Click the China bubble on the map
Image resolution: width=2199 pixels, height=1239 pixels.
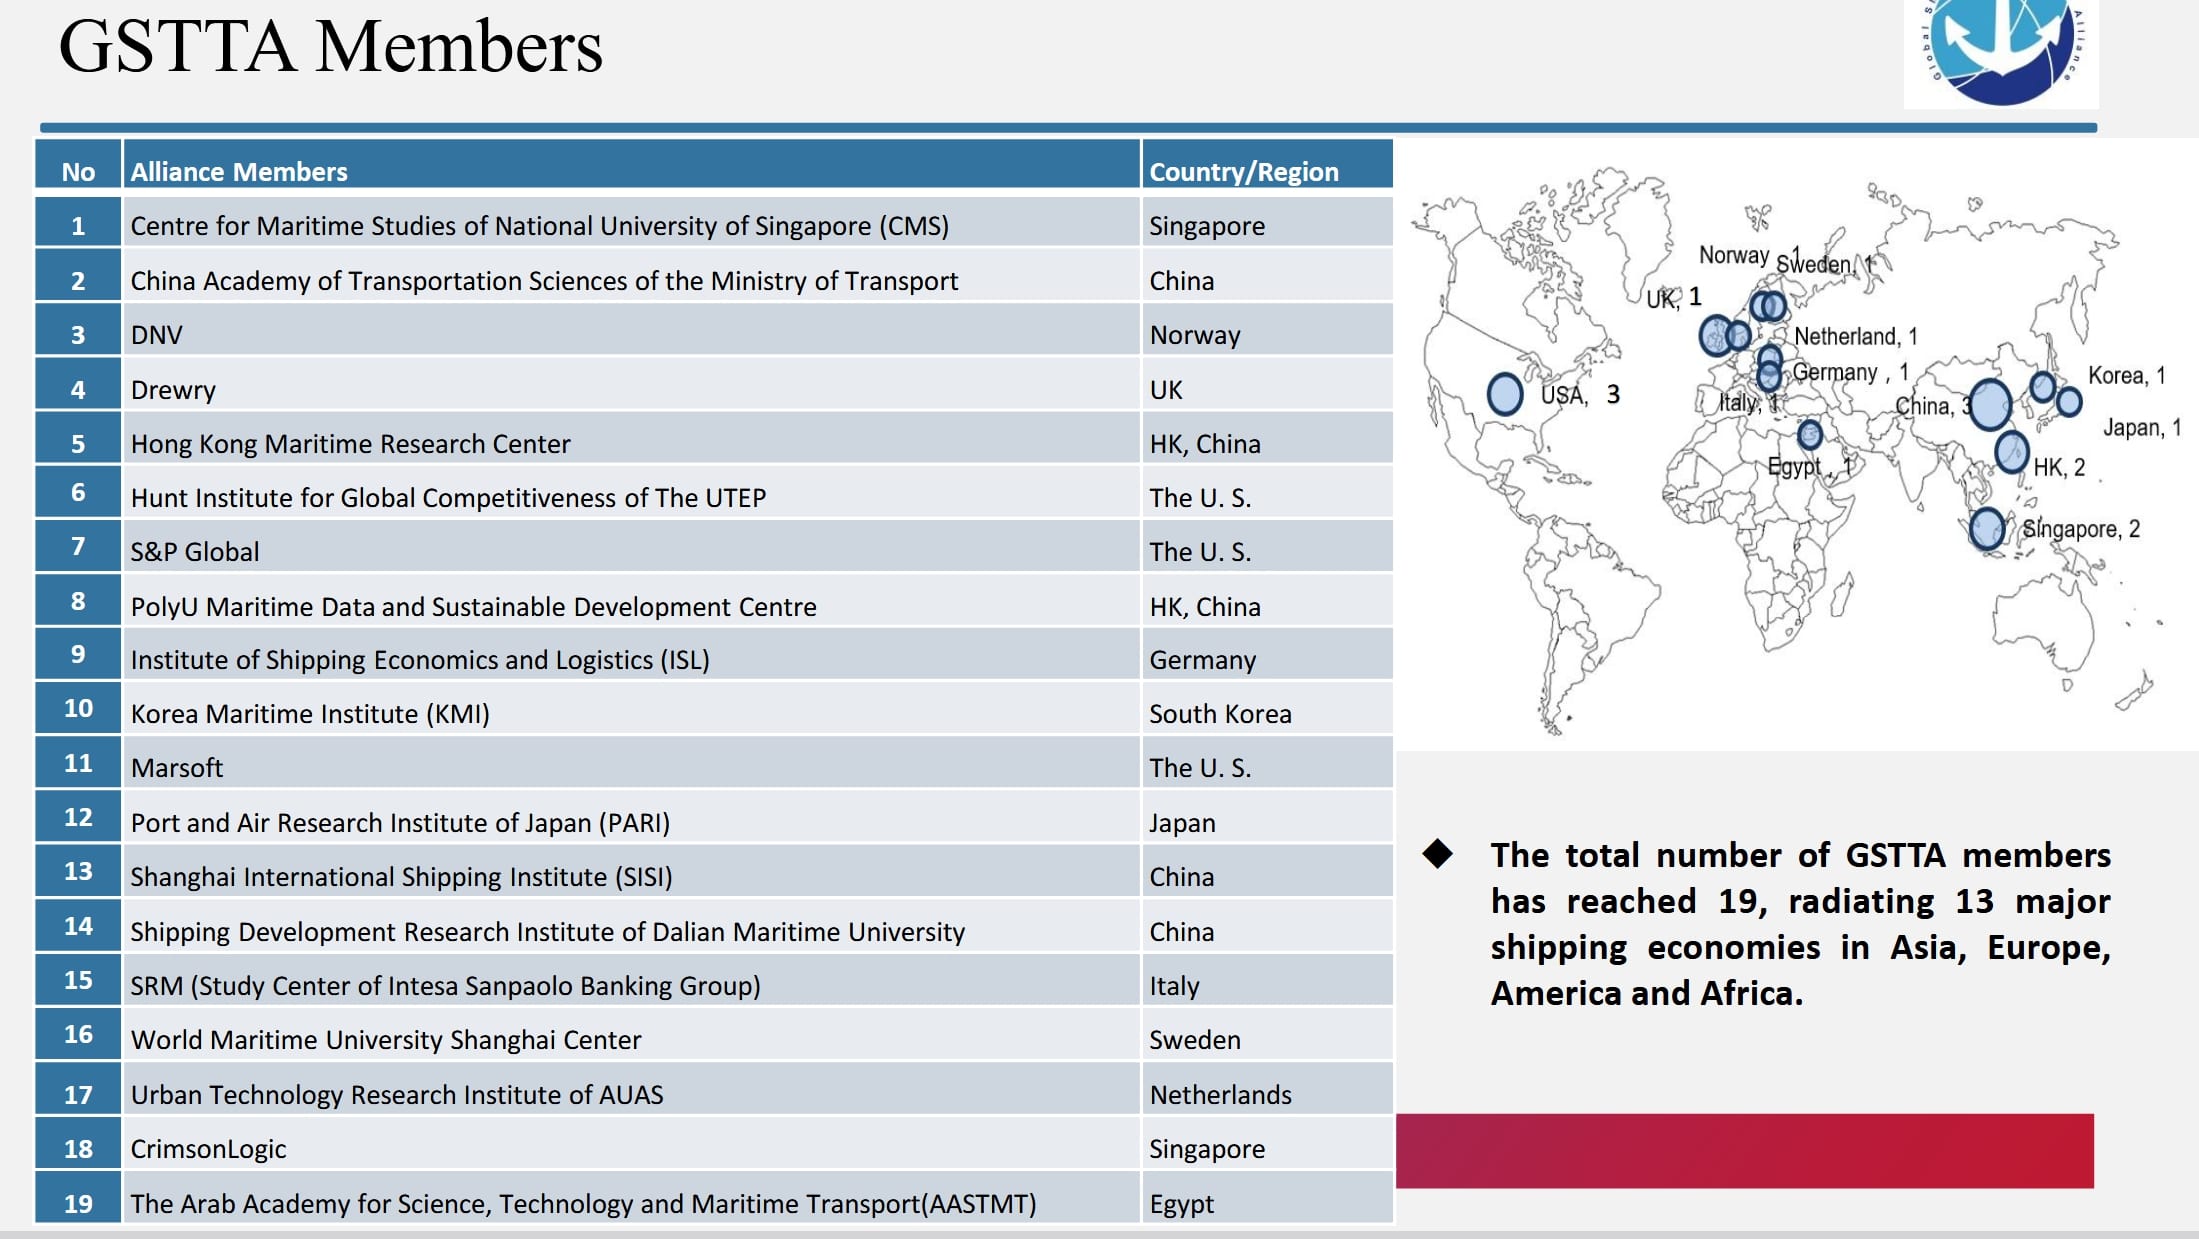coord(1989,405)
